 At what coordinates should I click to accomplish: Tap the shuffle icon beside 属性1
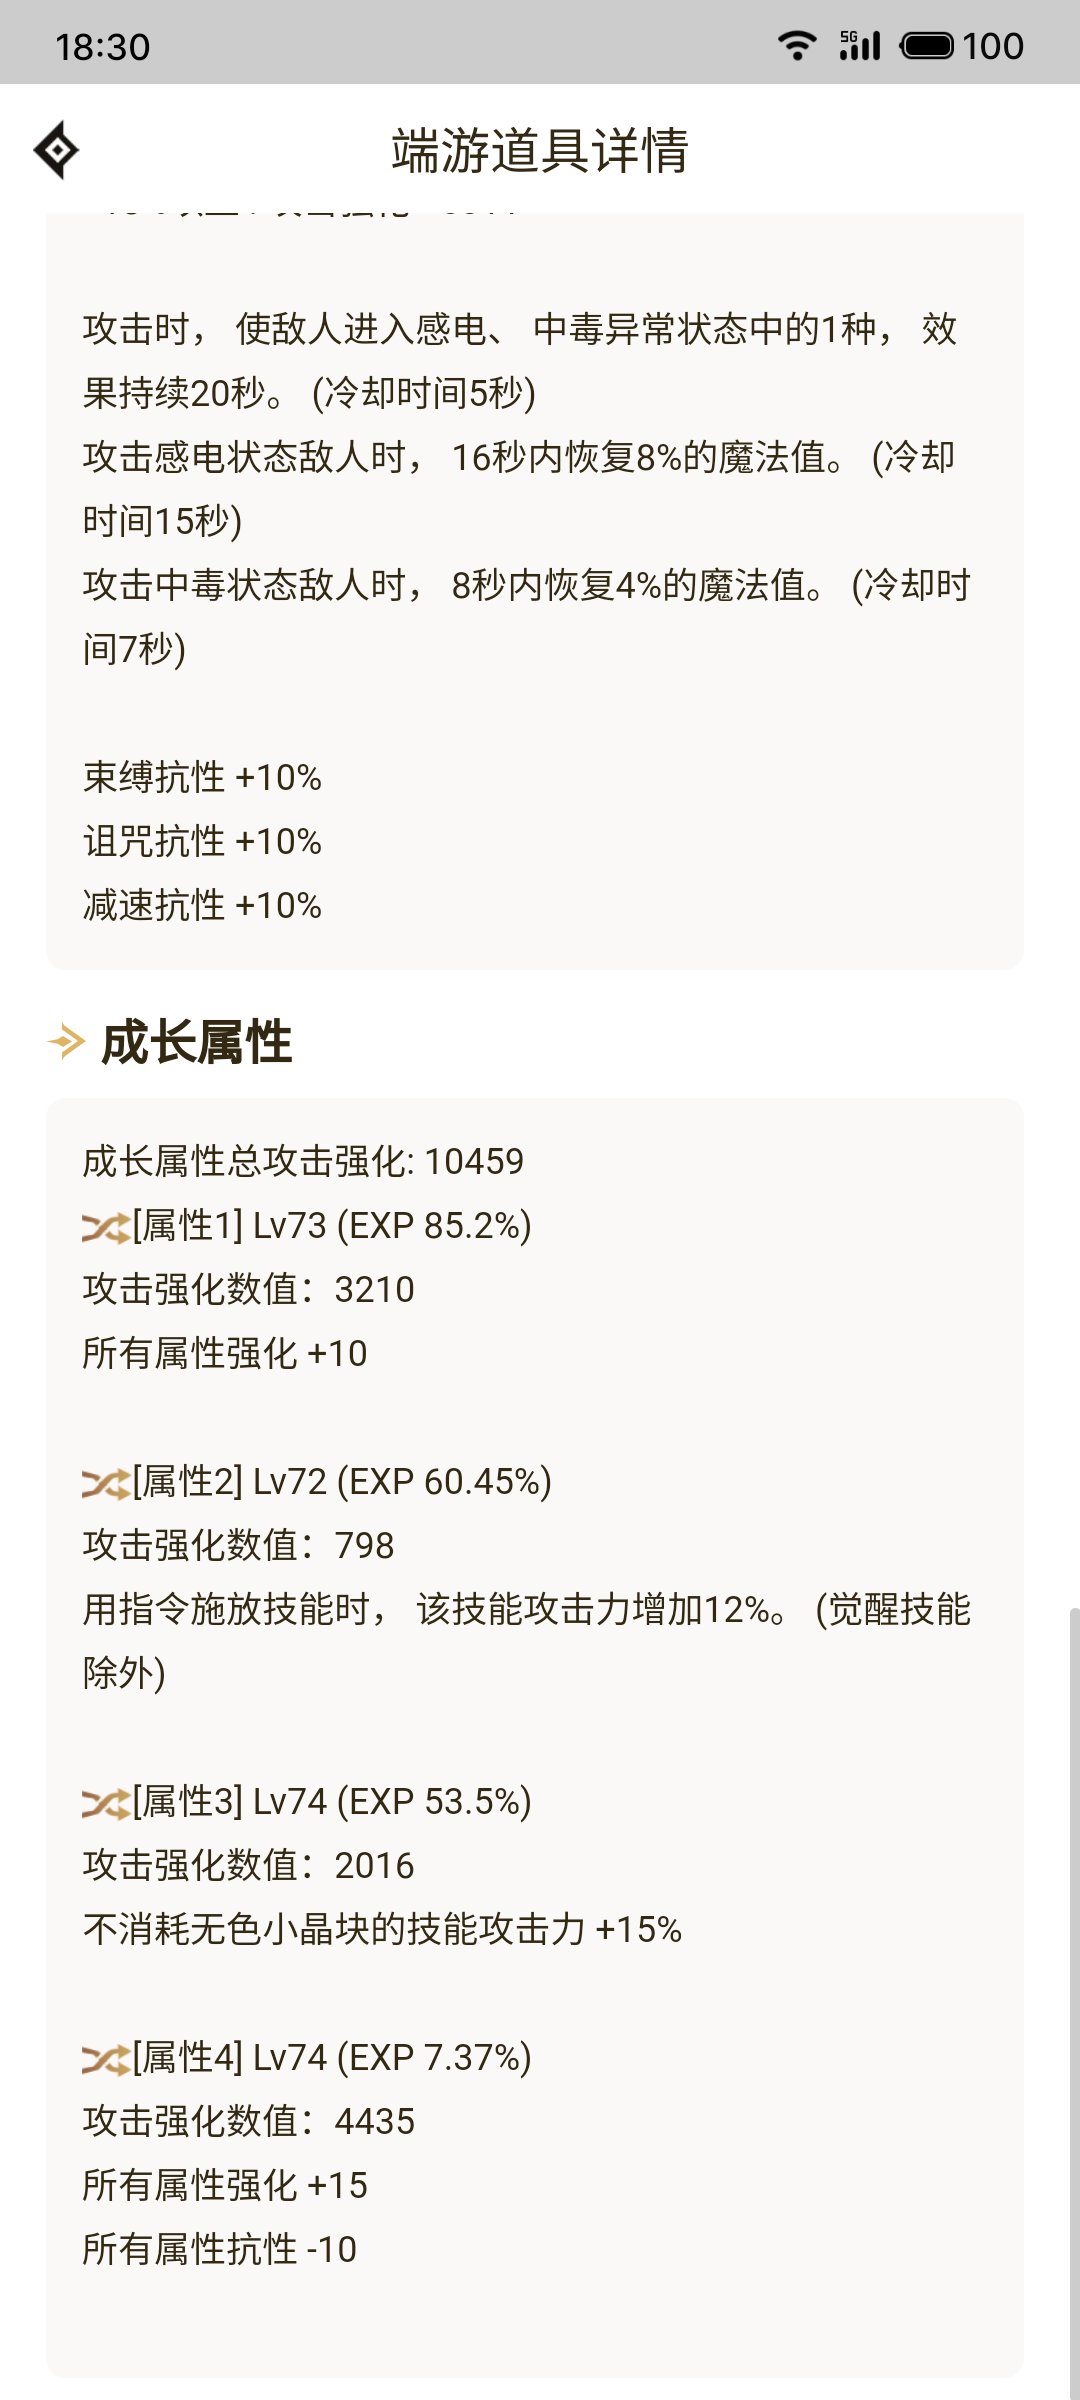106,1227
